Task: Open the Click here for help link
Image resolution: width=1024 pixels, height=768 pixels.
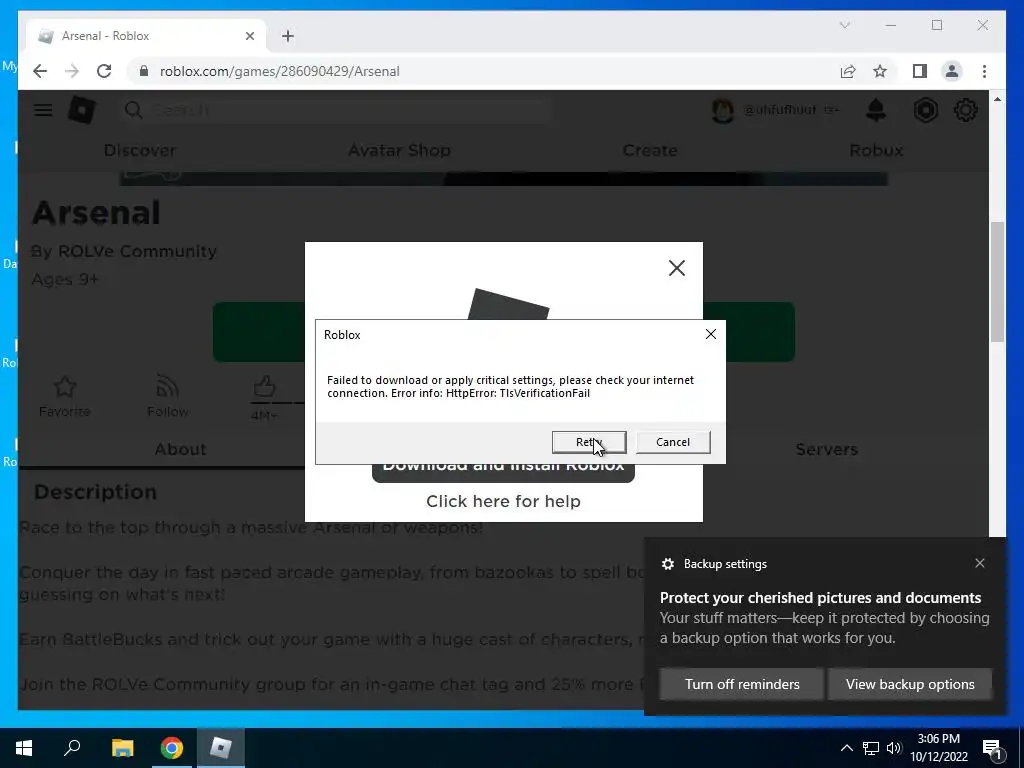Action: coord(503,502)
